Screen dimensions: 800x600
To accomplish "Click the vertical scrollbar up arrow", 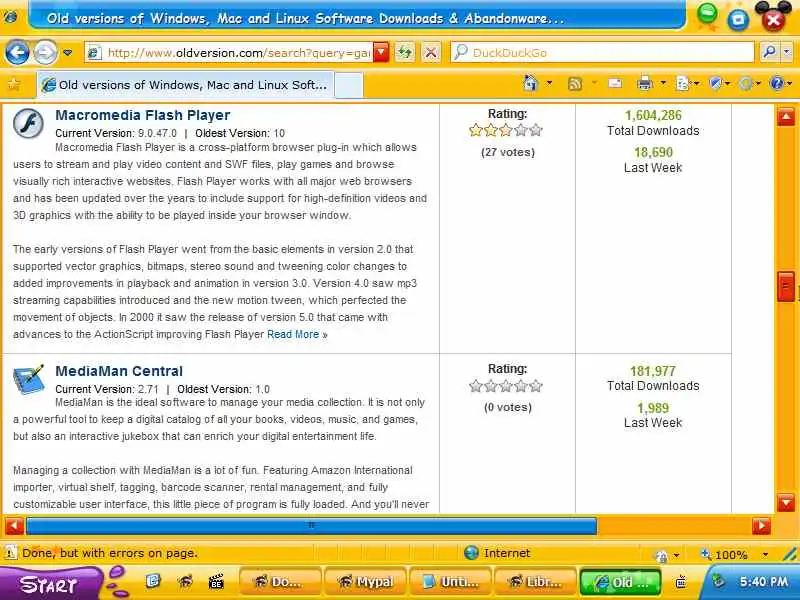I will [x=786, y=117].
